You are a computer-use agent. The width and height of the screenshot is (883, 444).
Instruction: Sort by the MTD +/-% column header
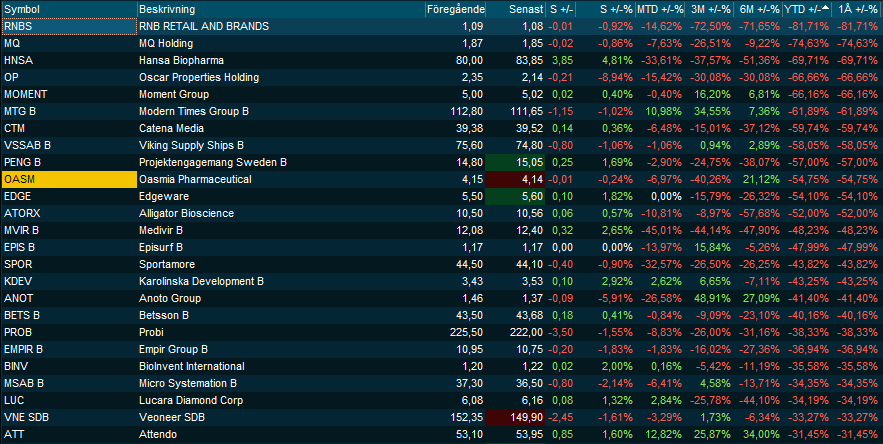659,9
